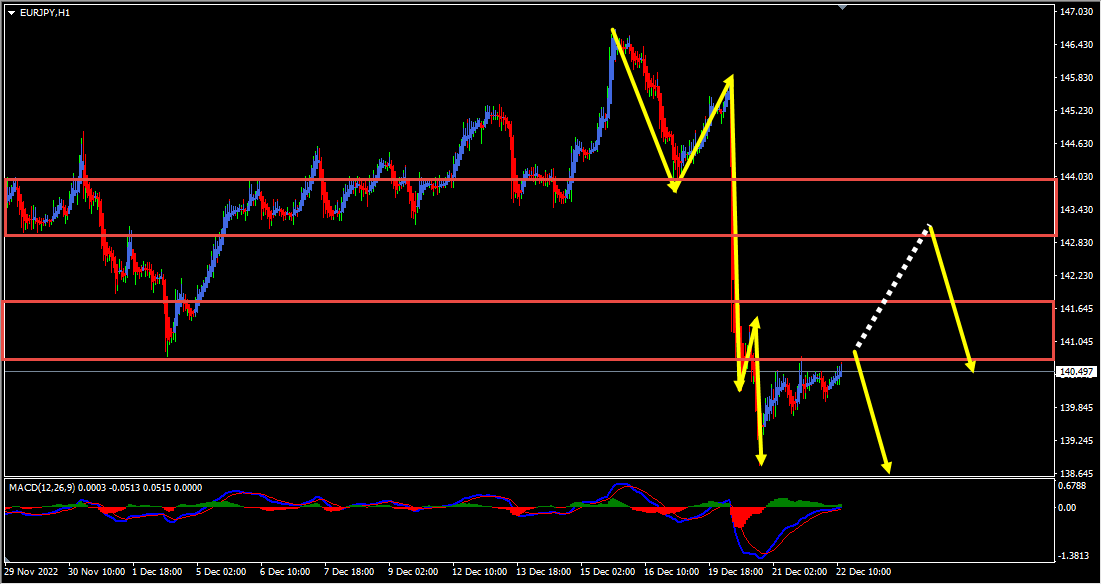The height and width of the screenshot is (585, 1102).
Task: Click the 145.230 price axis label
Action: [1075, 110]
